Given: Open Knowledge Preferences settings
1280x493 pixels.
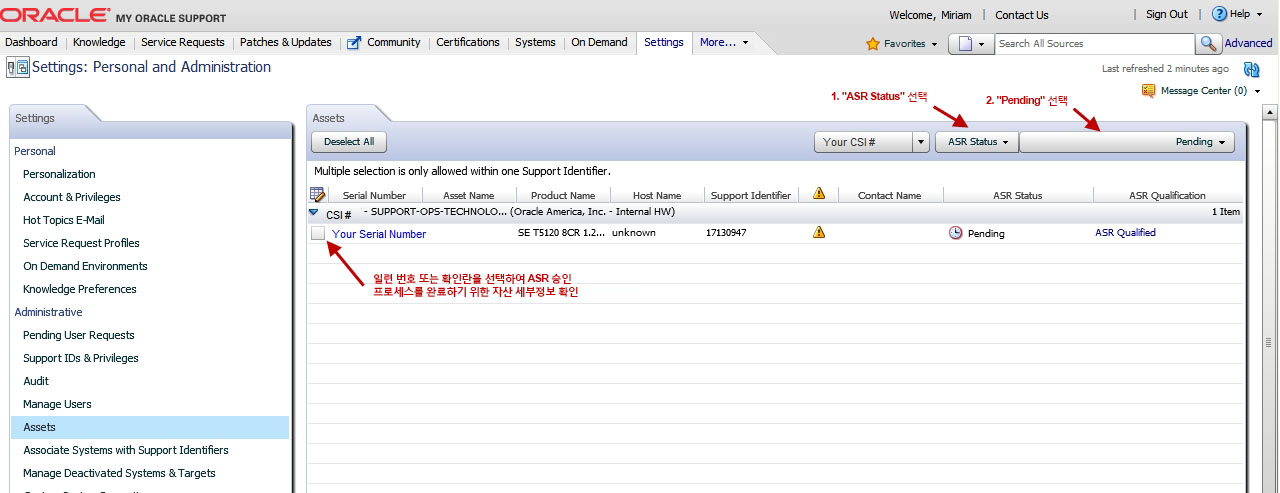Looking at the screenshot, I should [x=80, y=289].
